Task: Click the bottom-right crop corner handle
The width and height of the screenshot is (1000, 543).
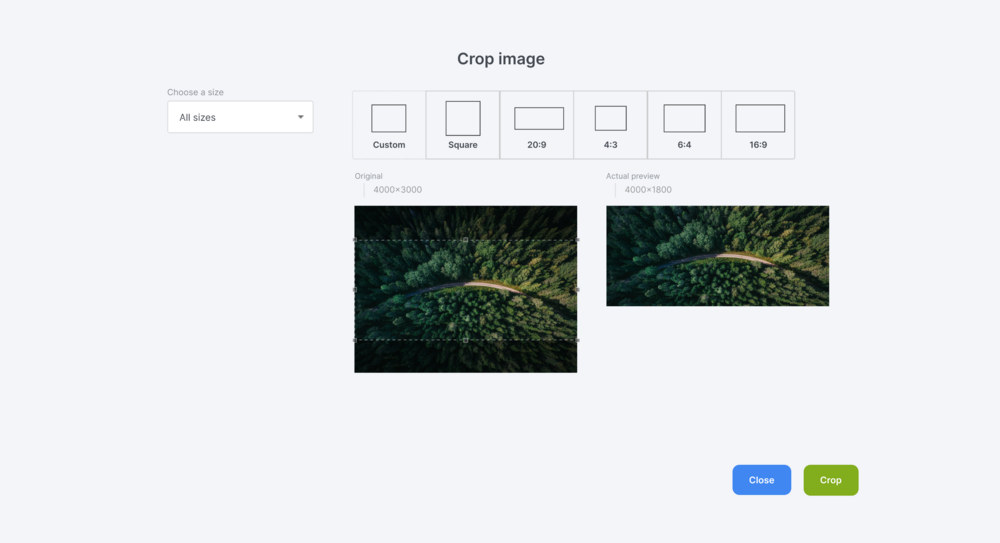Action: point(577,340)
